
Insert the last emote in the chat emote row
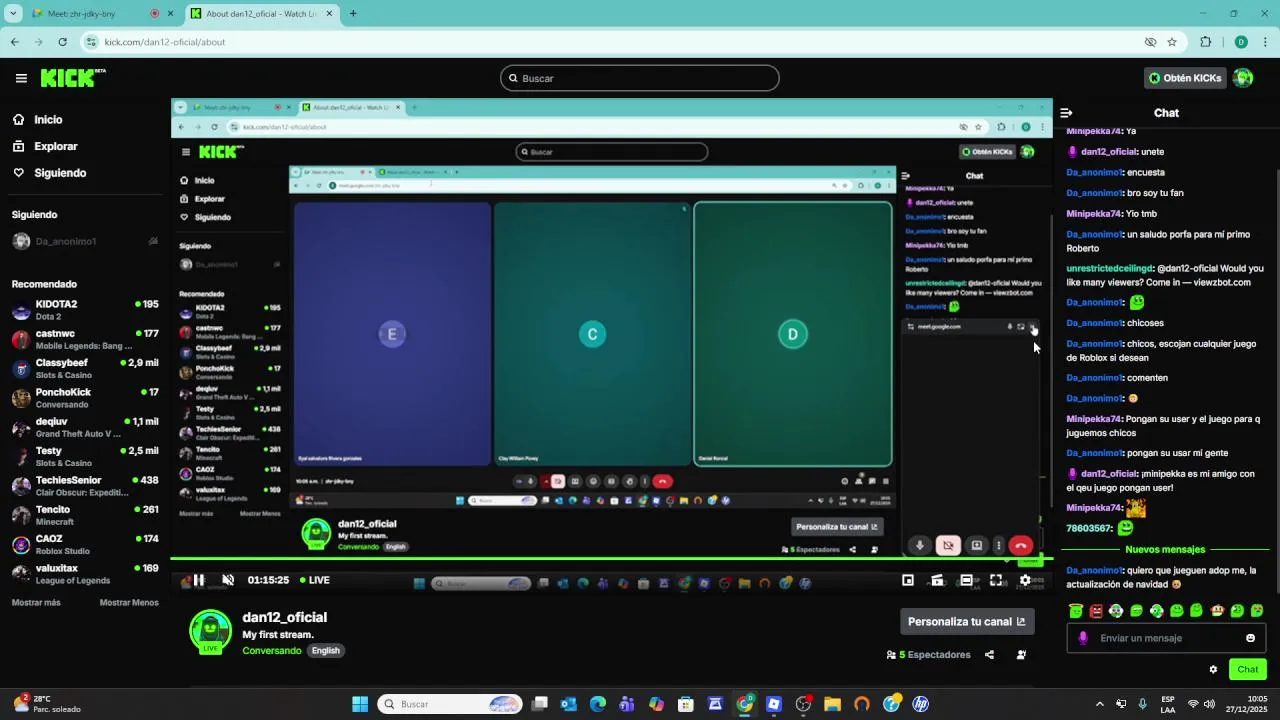coord(1257,610)
